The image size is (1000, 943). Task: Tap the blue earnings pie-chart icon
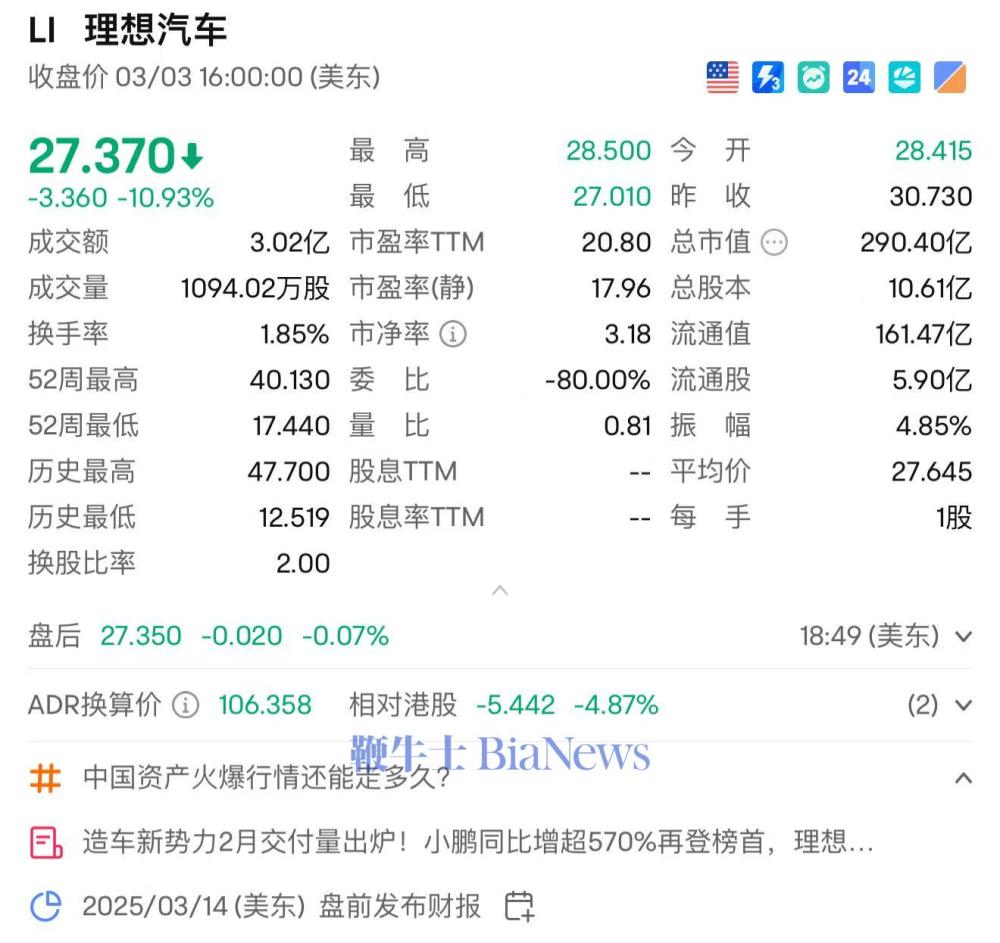pyautogui.click(x=46, y=906)
